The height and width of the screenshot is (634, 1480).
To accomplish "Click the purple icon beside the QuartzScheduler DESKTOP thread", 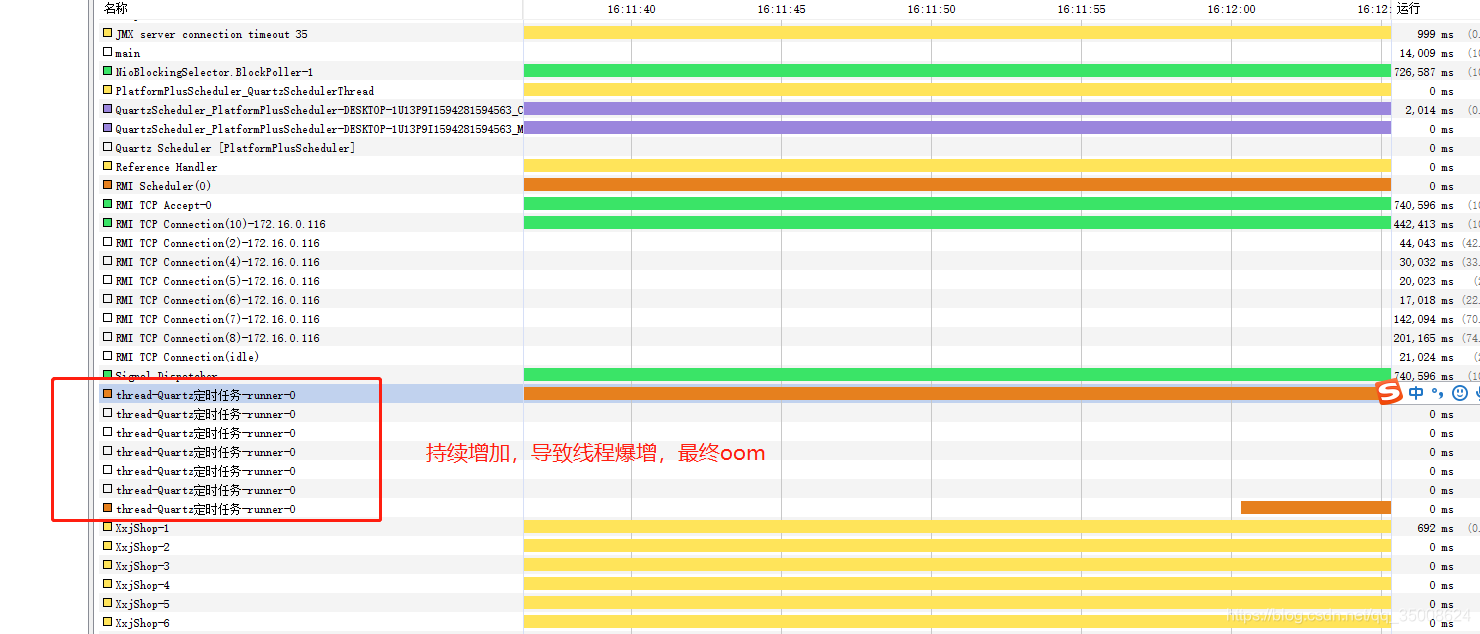I will click(x=107, y=108).
